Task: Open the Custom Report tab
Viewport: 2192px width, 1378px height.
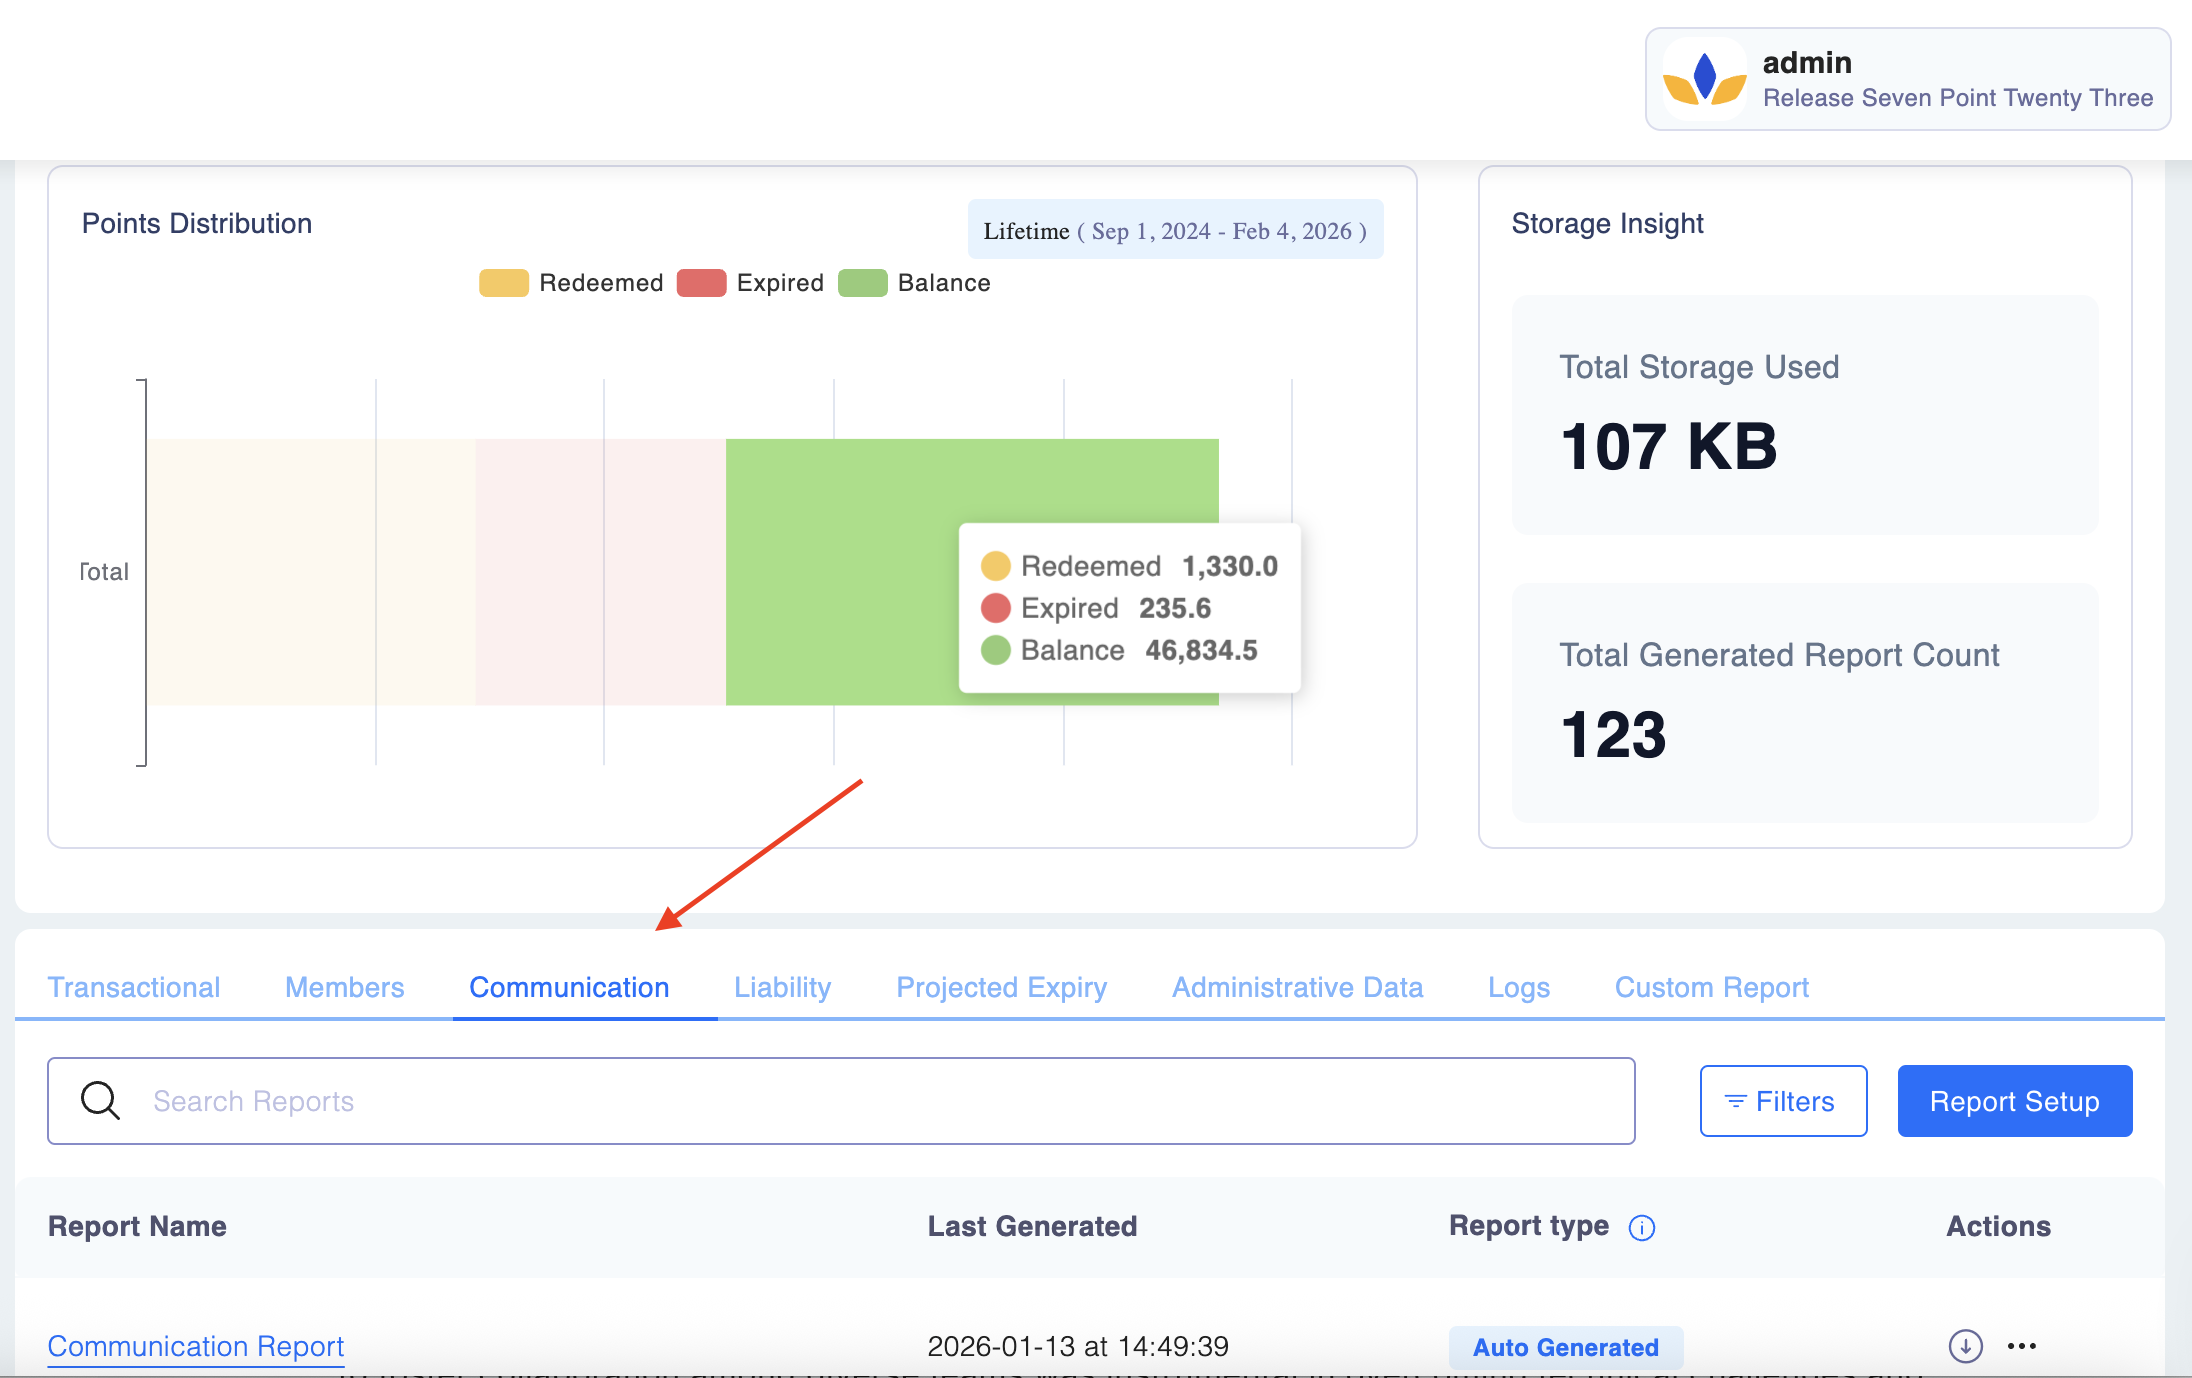Action: tap(1711, 987)
